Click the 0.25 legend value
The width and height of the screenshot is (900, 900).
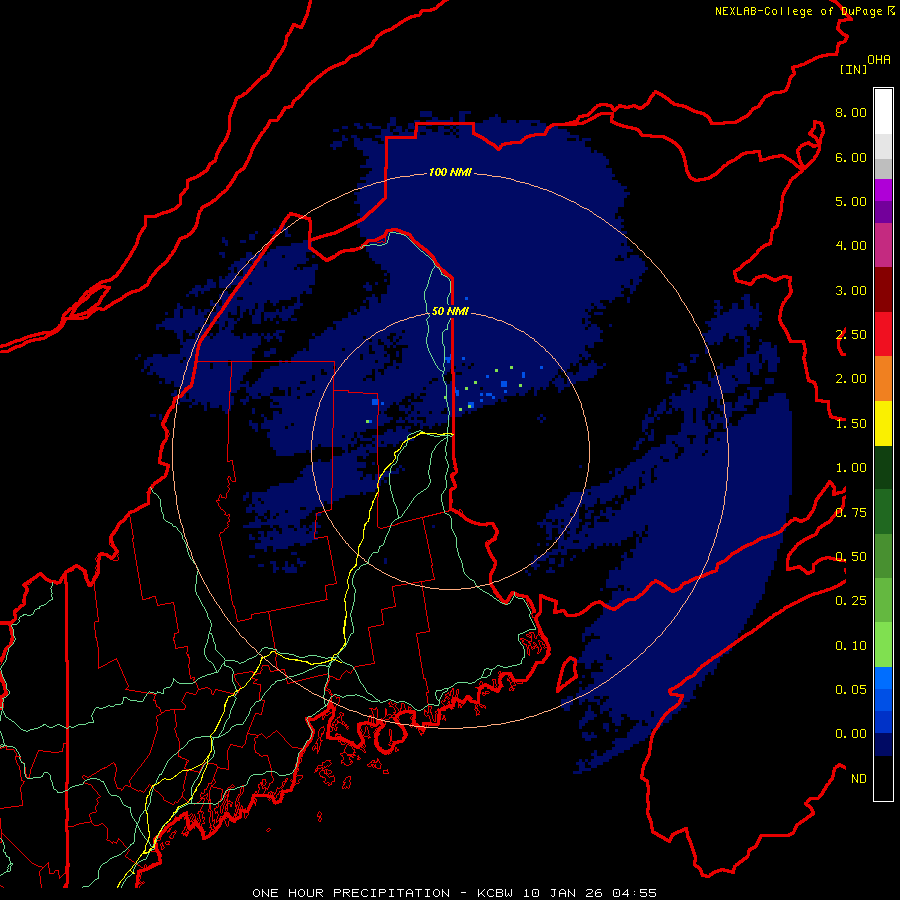851,601
